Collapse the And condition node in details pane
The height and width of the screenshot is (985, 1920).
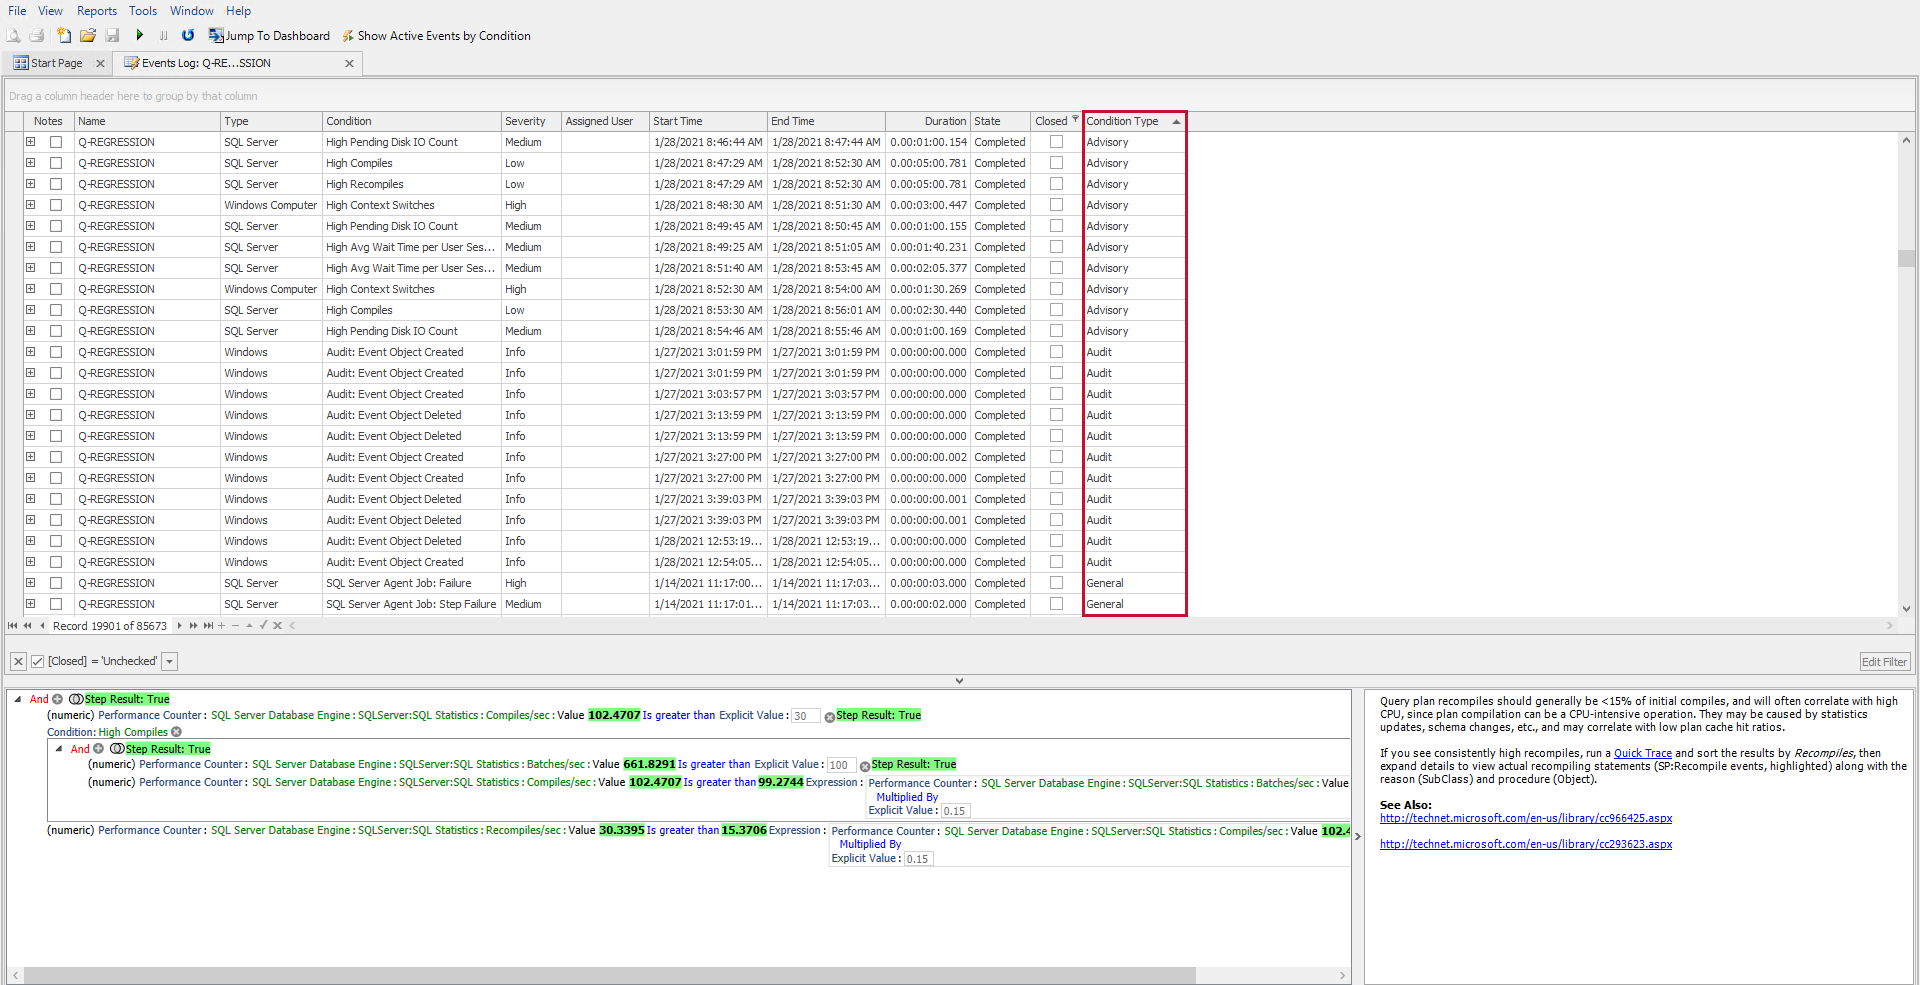(16, 699)
